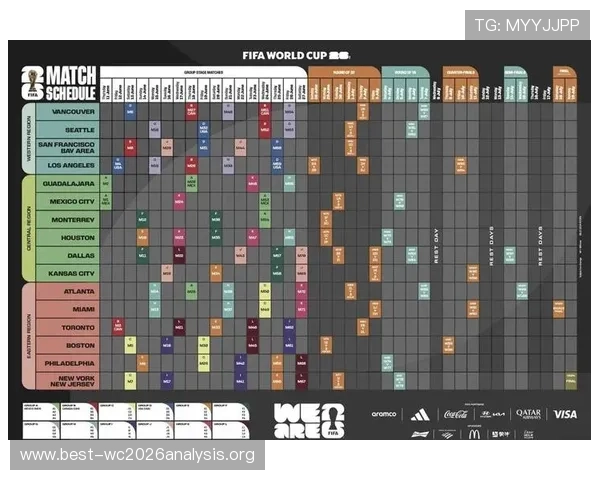
Task: Open the Group E standings card
Action: pyautogui.click(x=193, y=412)
